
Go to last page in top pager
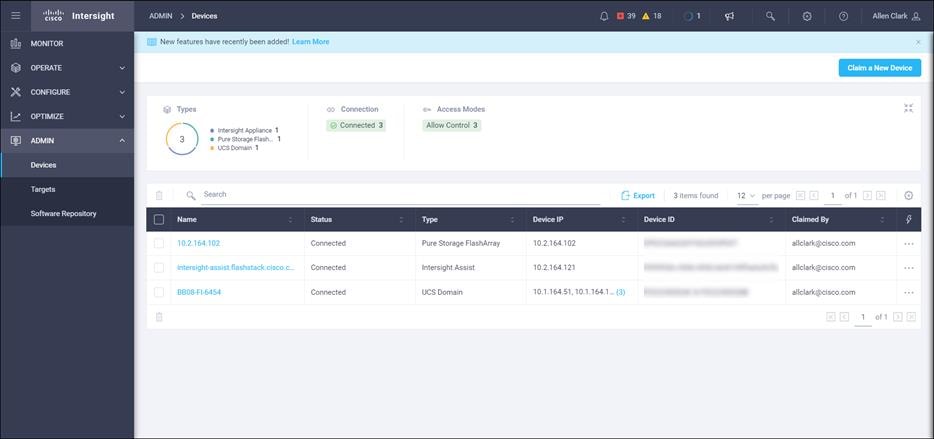pyautogui.click(x=881, y=195)
